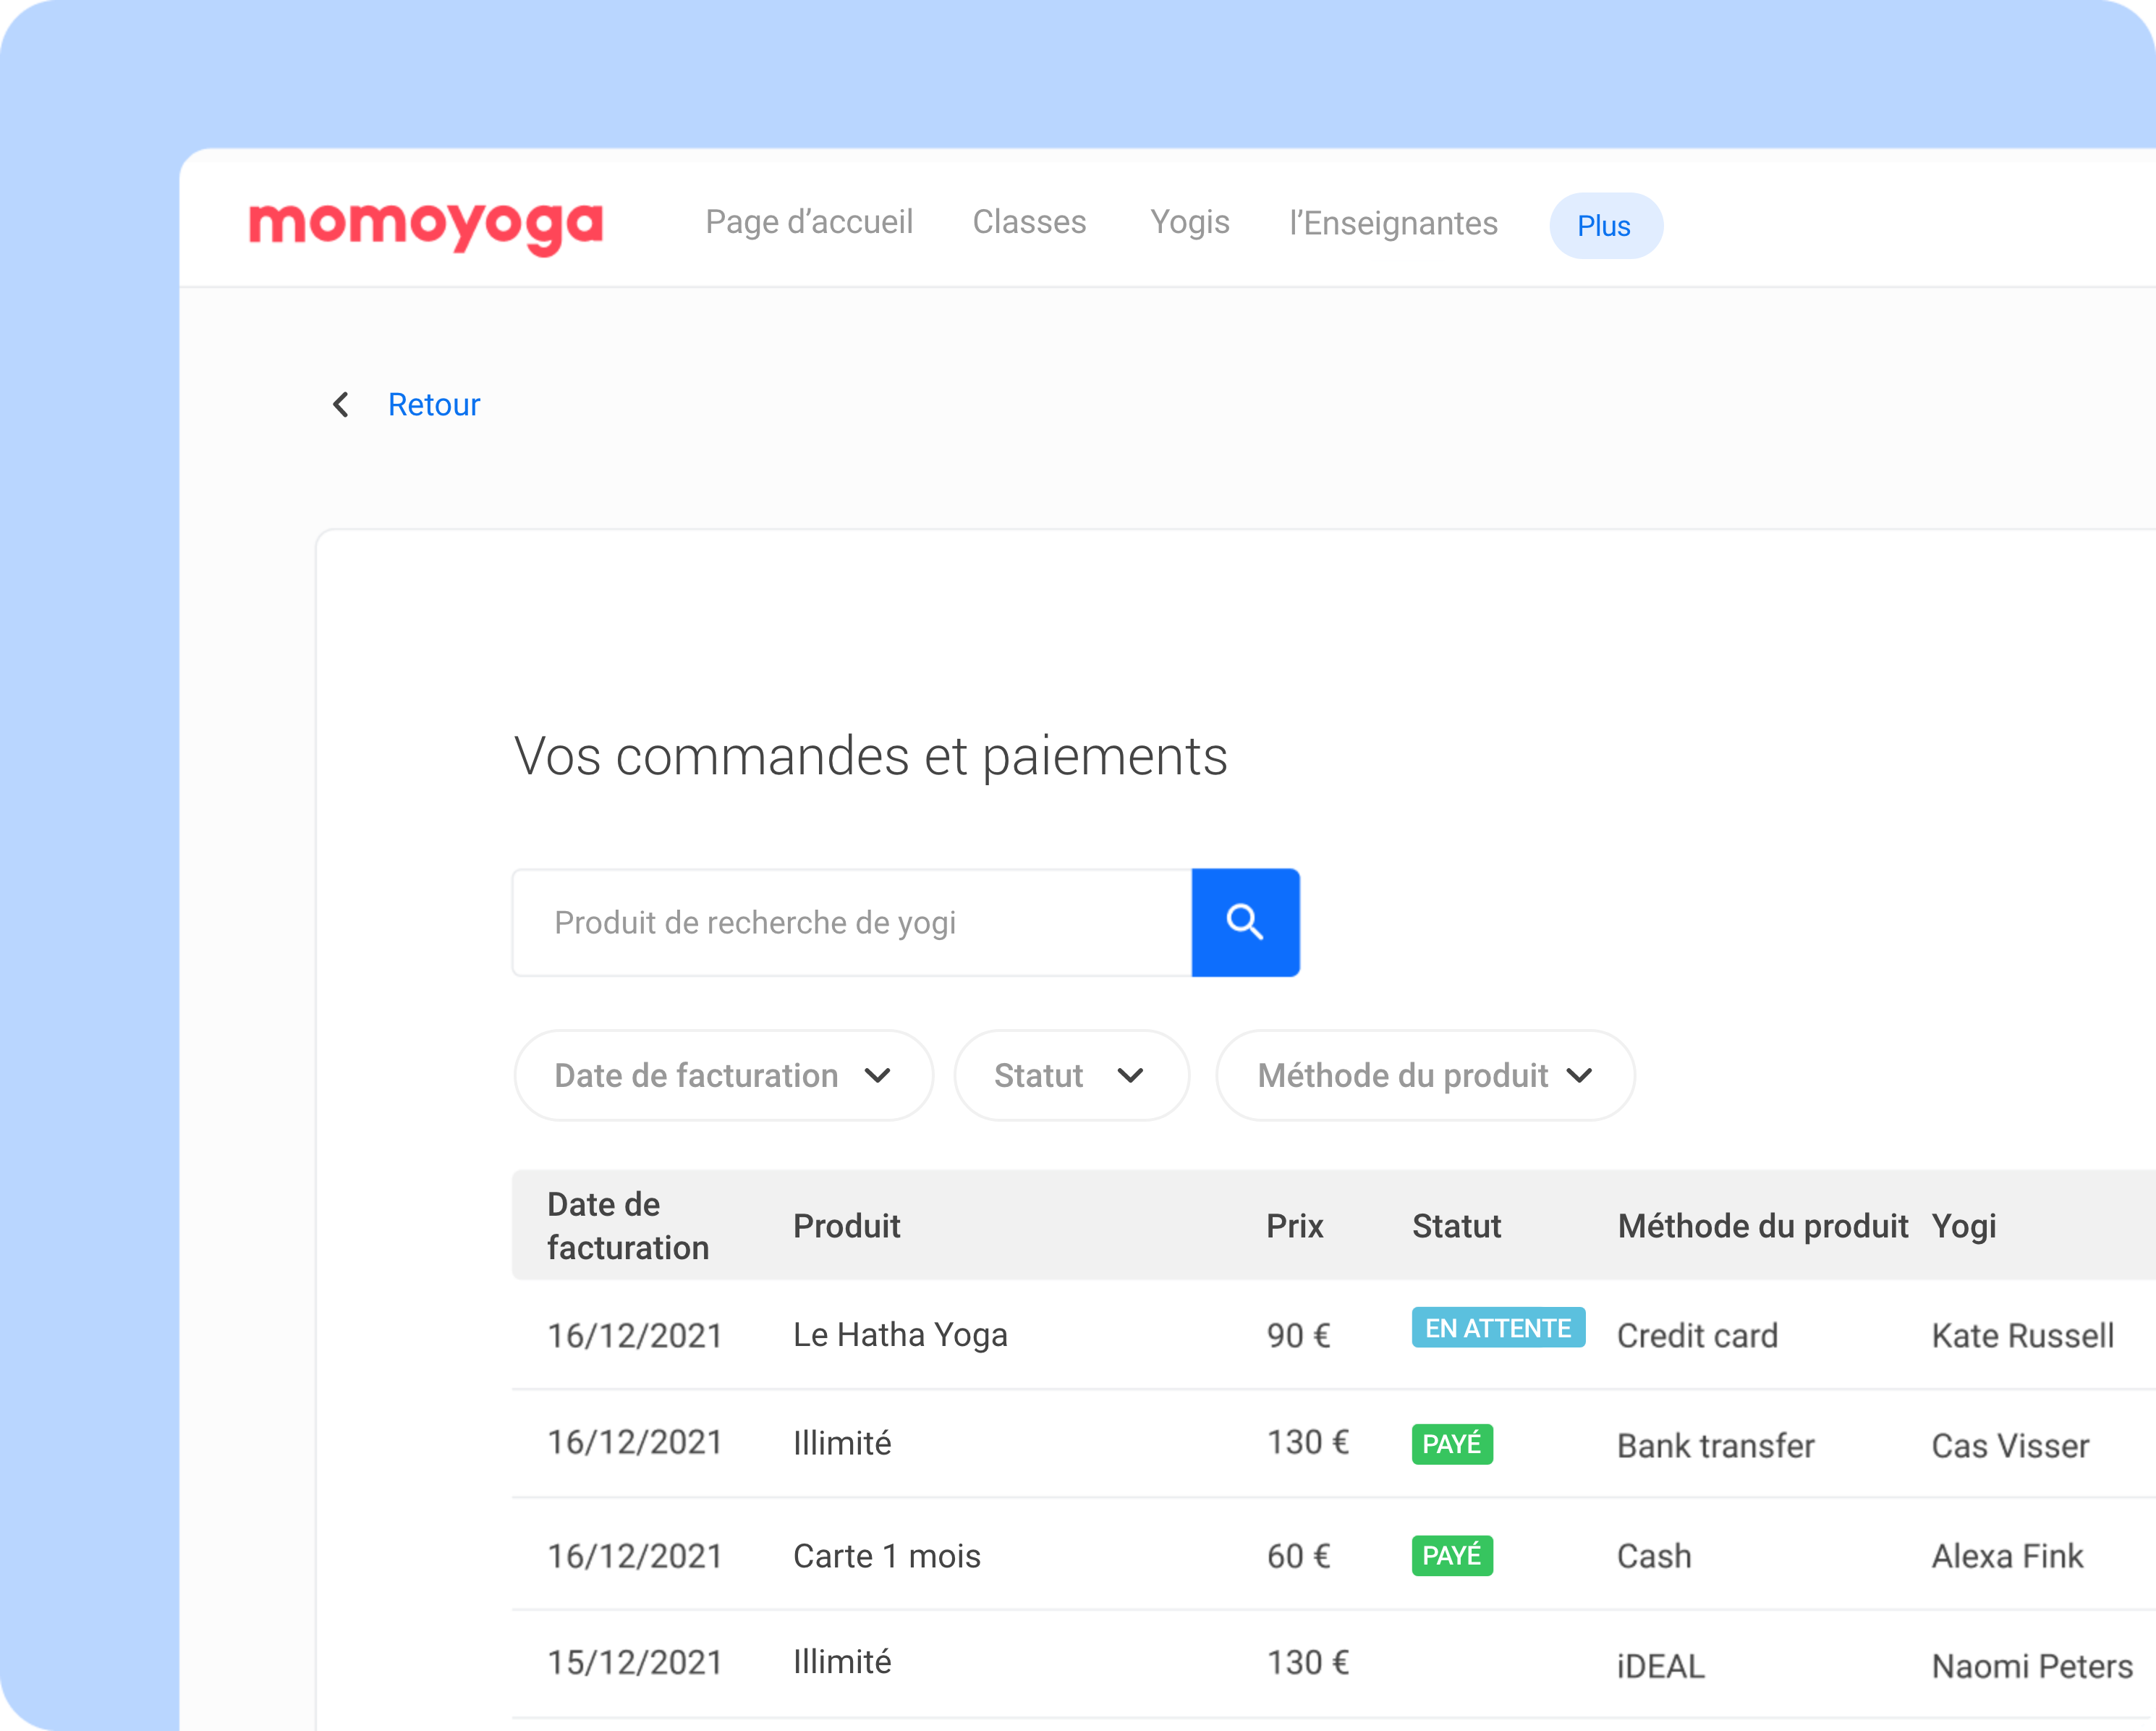Click the momoyoga logo
This screenshot has height=1731, width=2156.
(426, 225)
